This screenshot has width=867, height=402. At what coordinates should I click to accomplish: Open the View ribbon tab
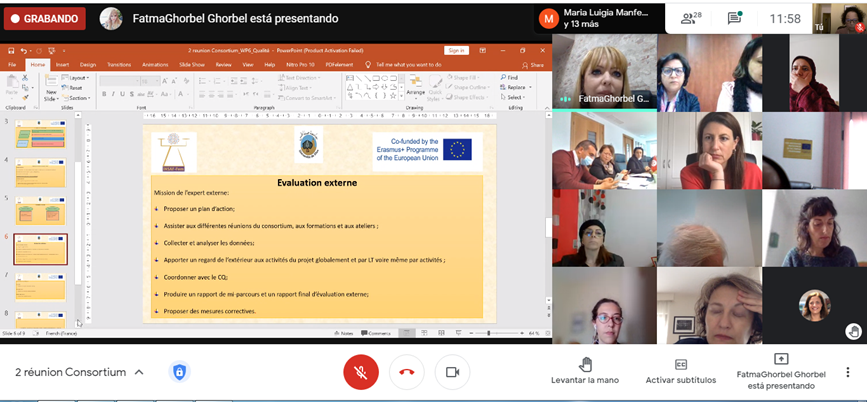coord(248,65)
